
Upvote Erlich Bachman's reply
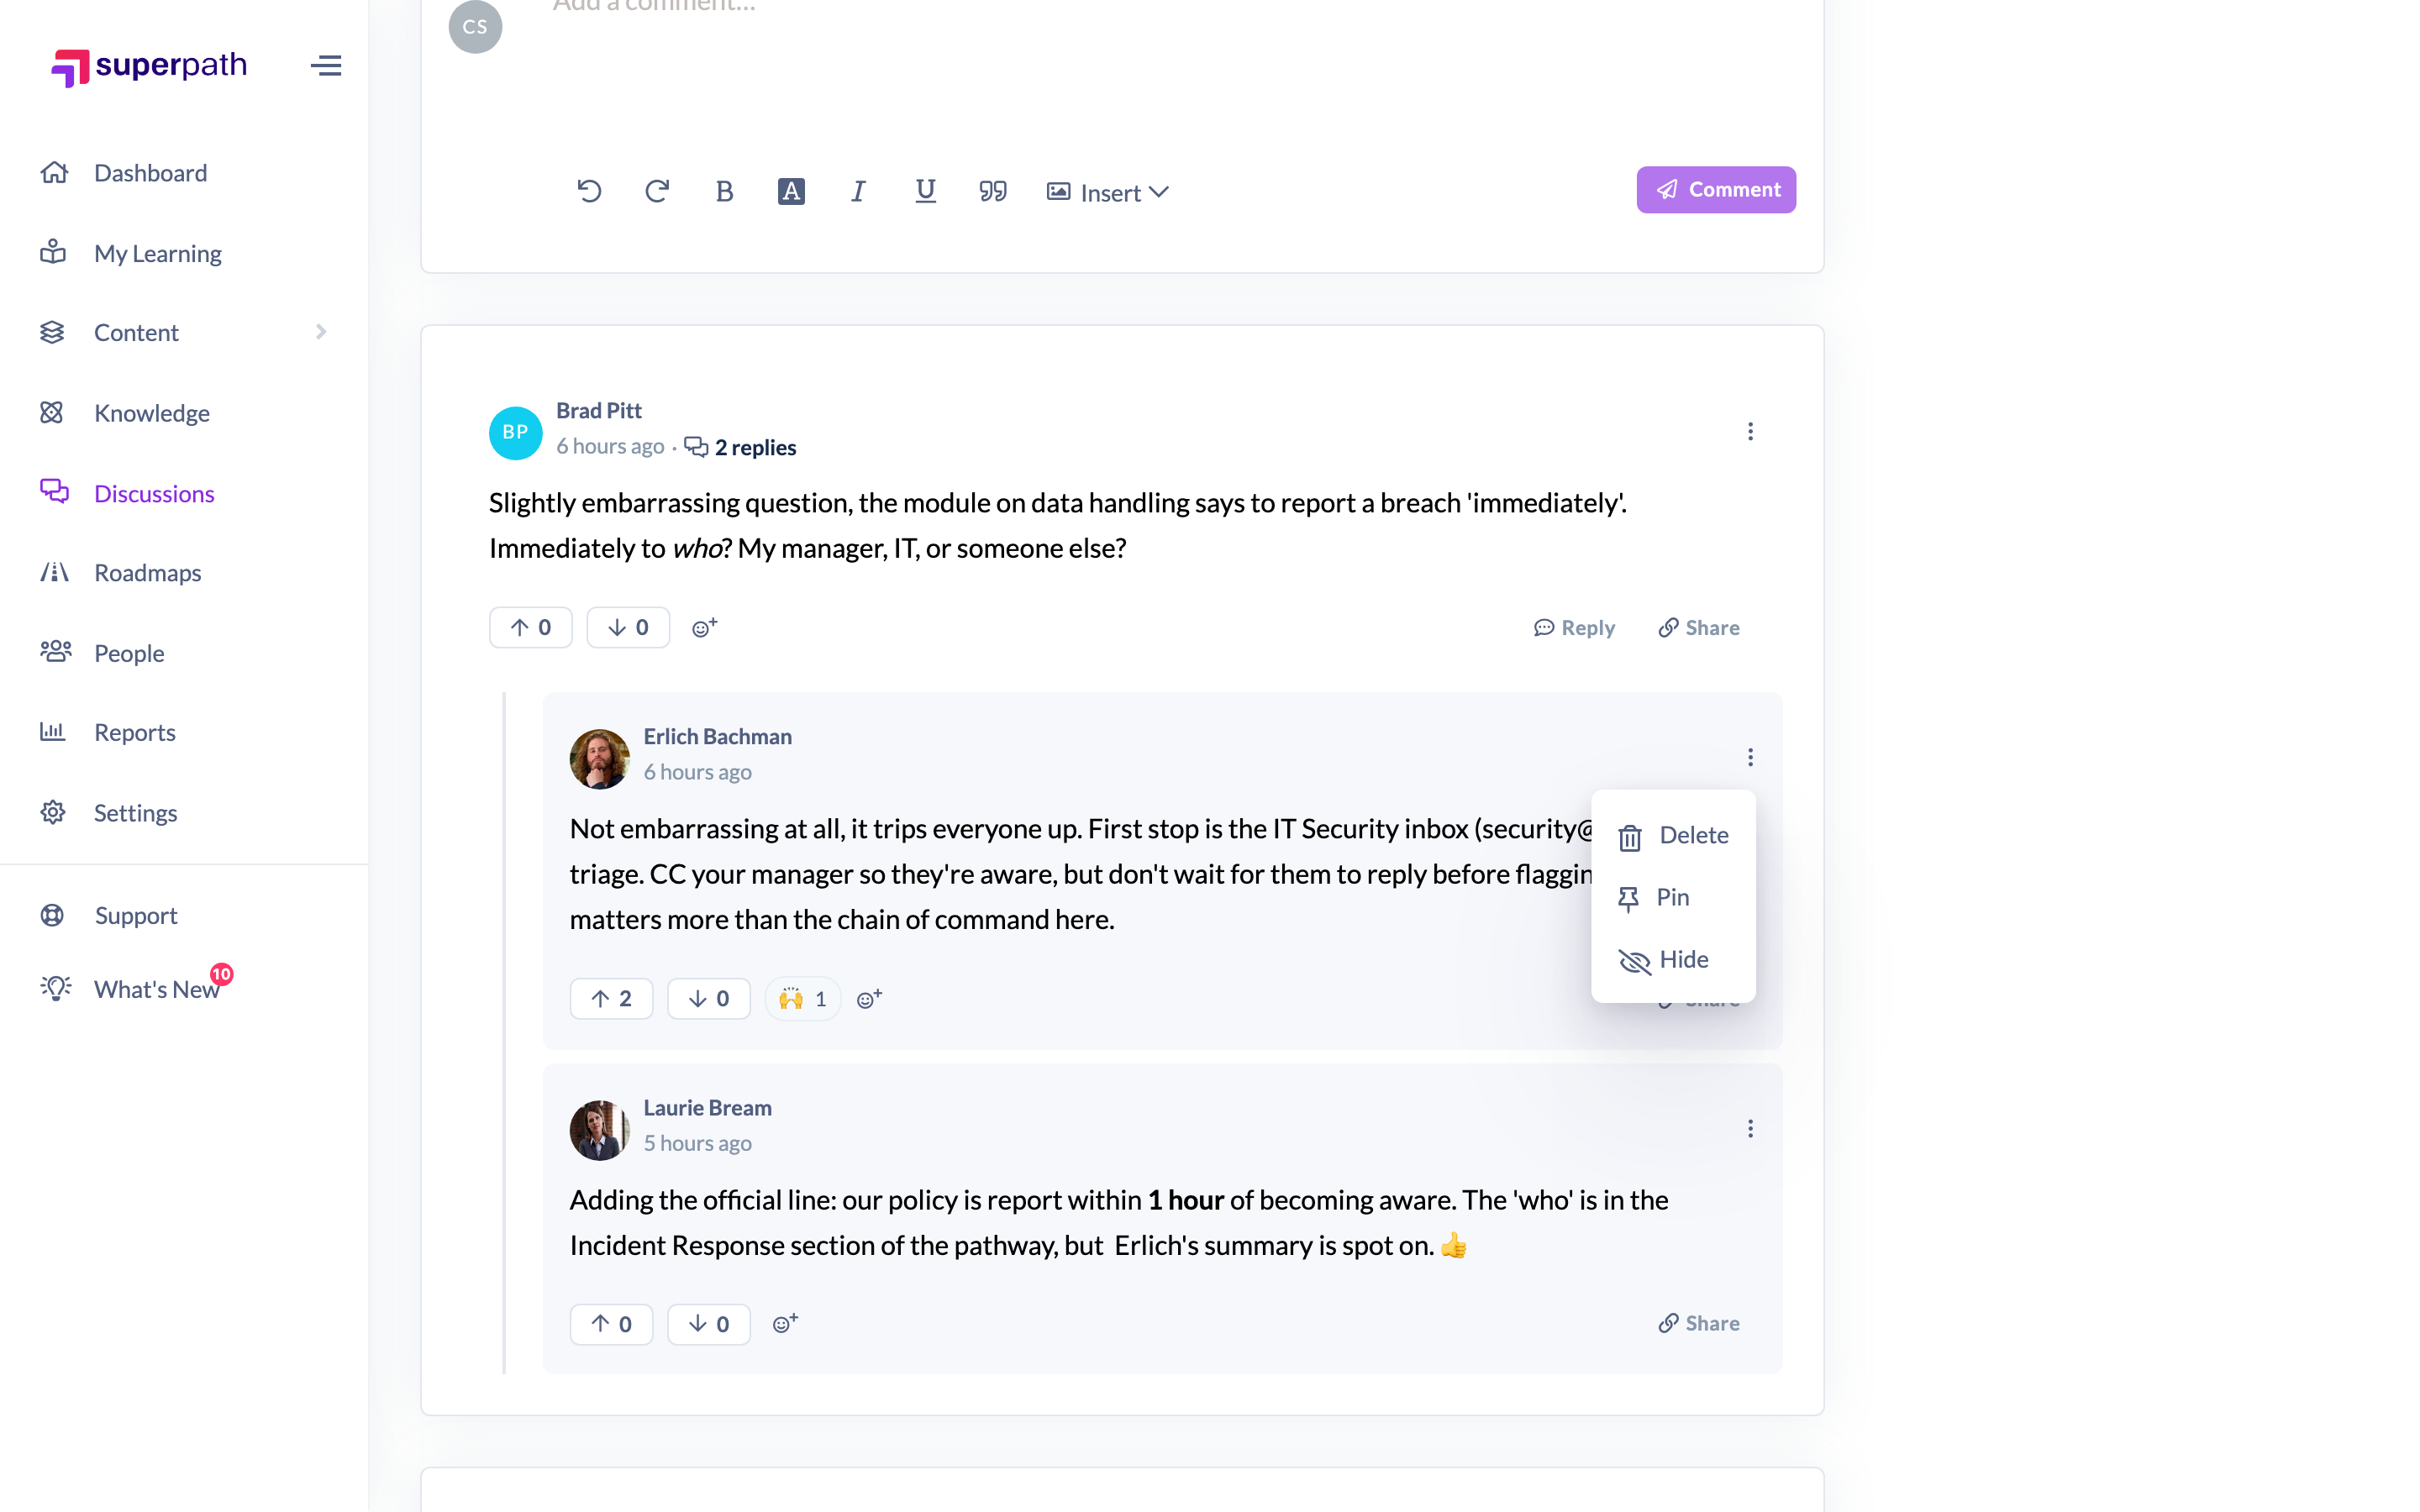pos(611,999)
